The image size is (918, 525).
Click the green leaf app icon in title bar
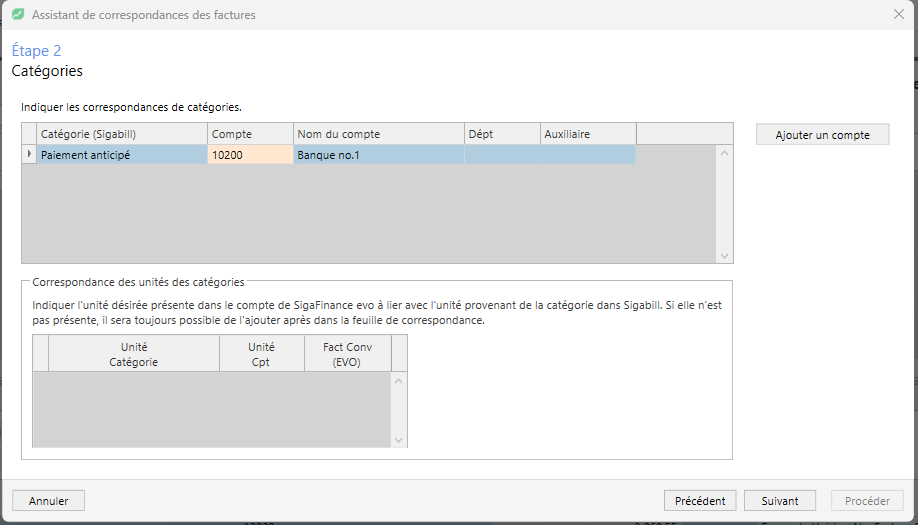click(18, 15)
